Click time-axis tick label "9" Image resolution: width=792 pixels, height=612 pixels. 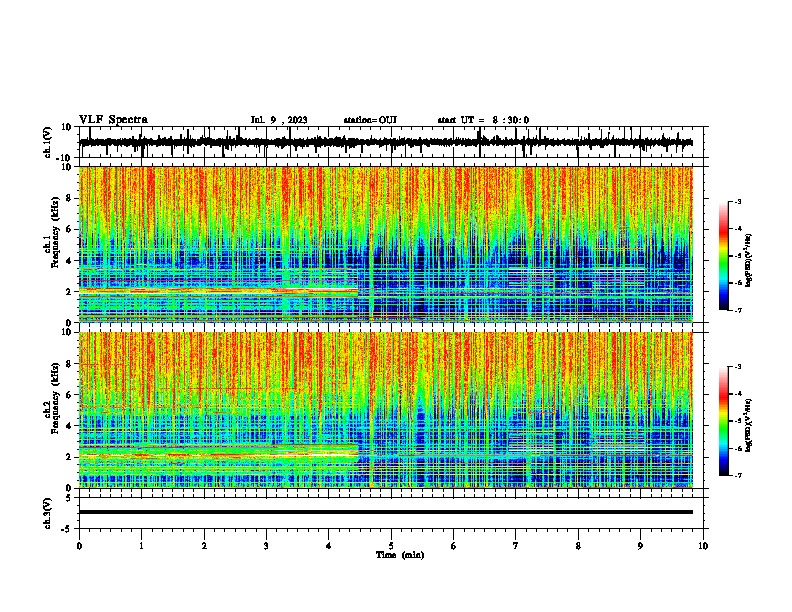(x=640, y=546)
